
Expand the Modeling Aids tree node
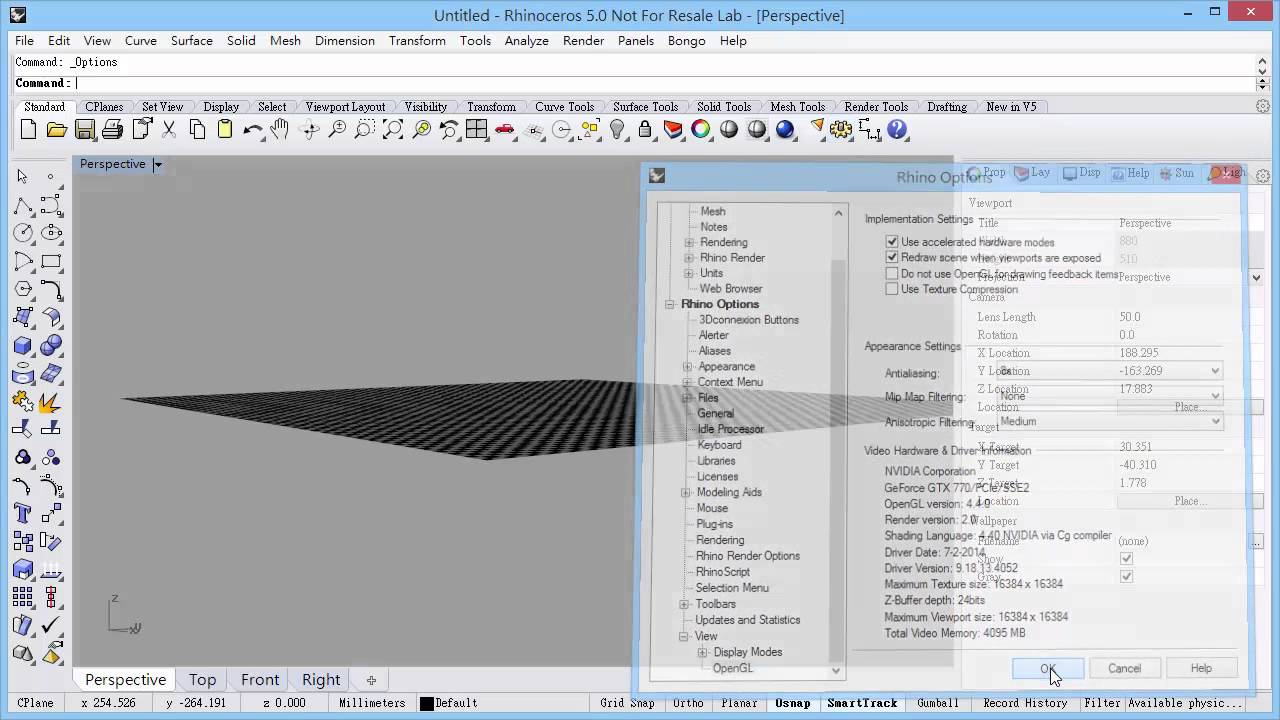click(x=686, y=493)
